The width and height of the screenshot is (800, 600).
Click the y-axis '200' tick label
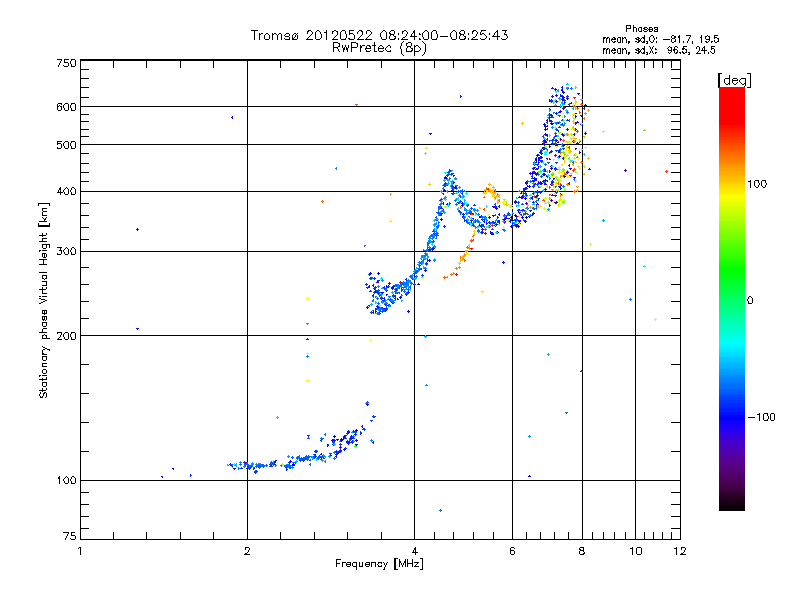point(66,336)
